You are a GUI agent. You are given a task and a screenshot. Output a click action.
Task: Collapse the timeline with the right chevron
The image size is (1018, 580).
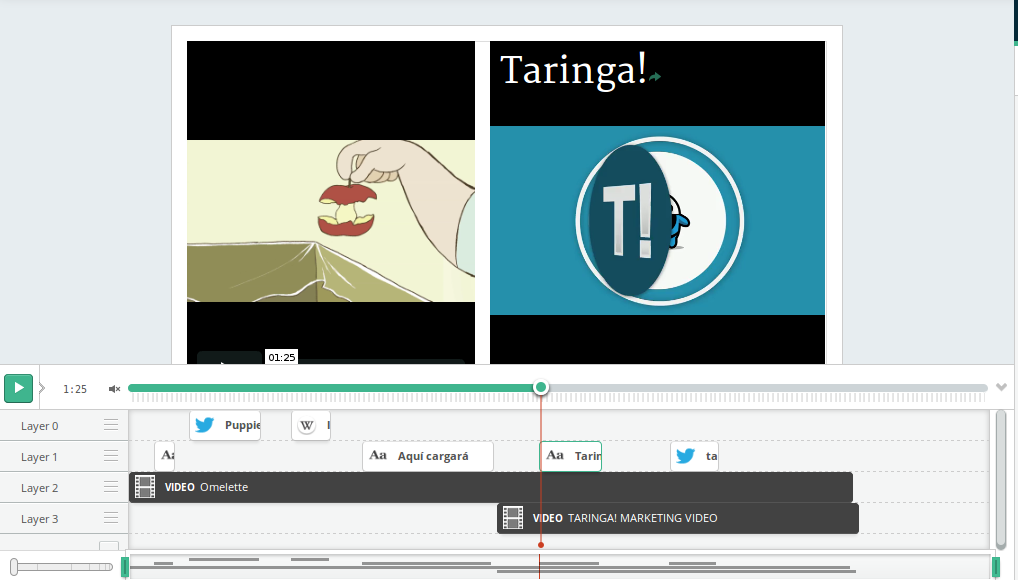pyautogui.click(x=1001, y=387)
